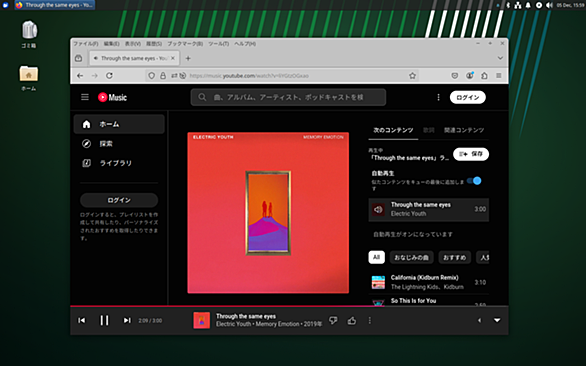
Task: Select the All filter chip
Action: 376,257
